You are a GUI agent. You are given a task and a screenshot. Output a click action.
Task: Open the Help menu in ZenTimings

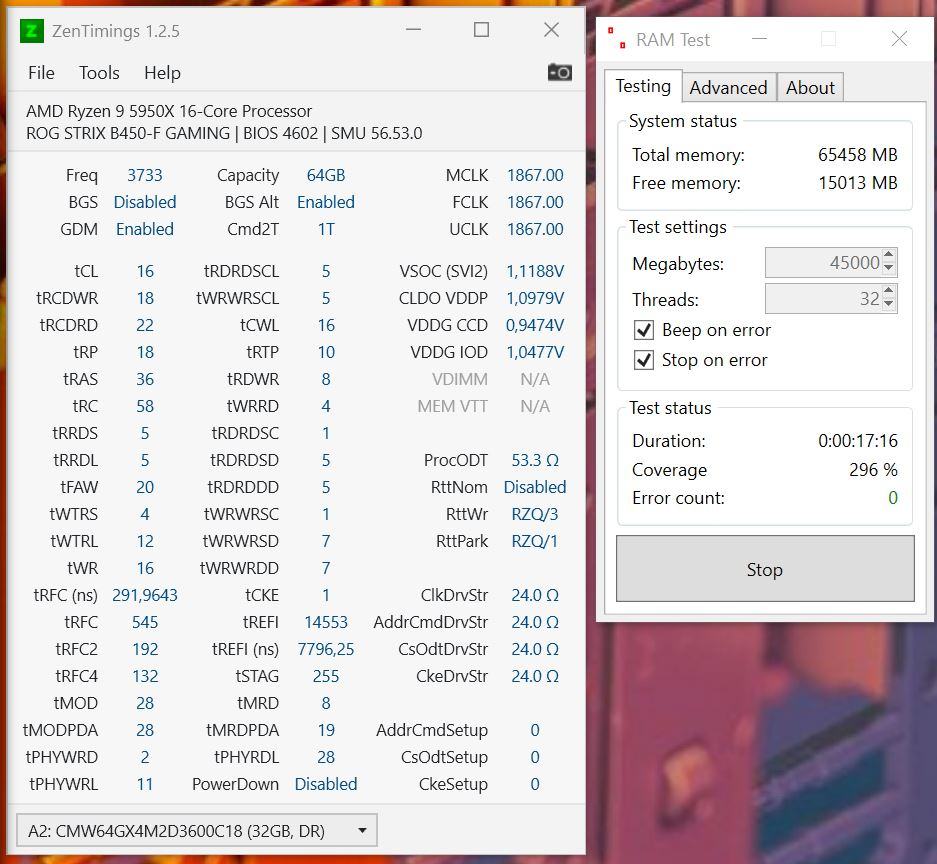162,73
